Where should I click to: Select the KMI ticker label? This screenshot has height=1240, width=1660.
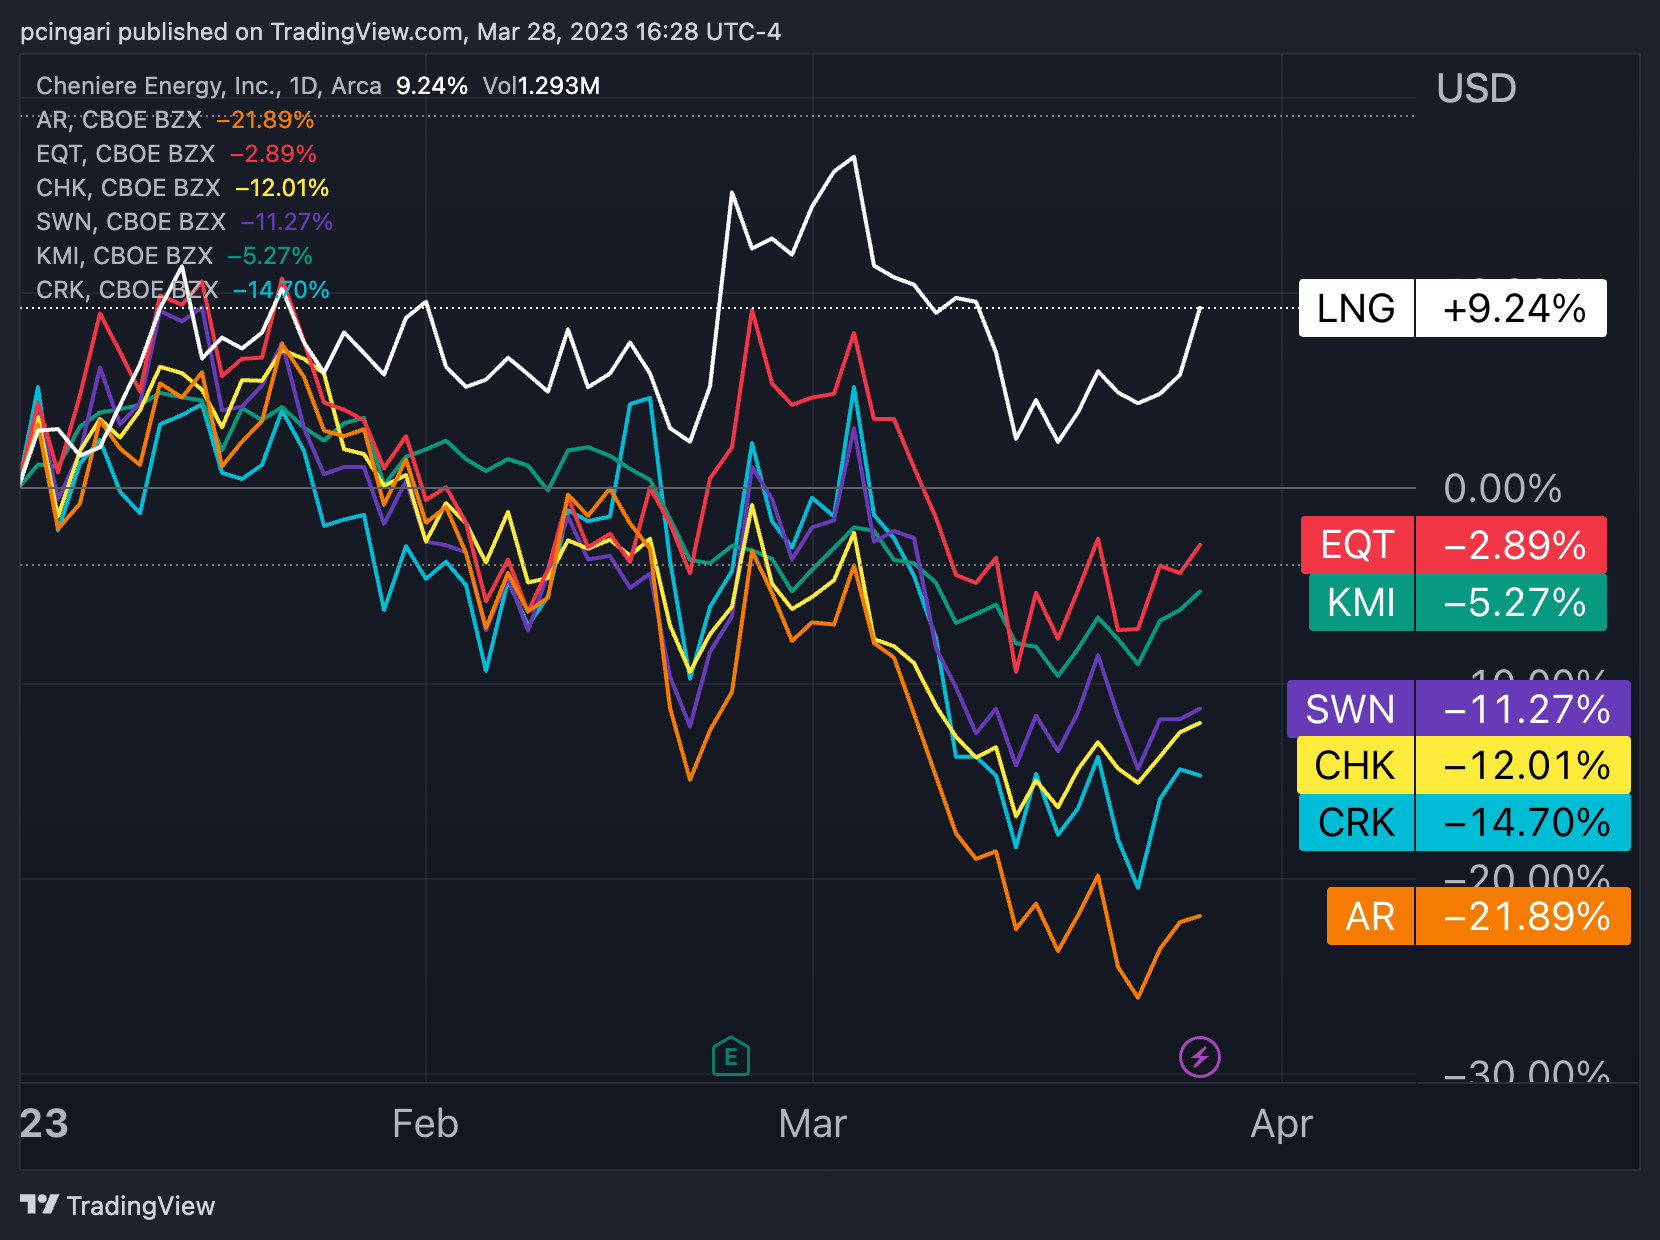pyautogui.click(x=1361, y=603)
